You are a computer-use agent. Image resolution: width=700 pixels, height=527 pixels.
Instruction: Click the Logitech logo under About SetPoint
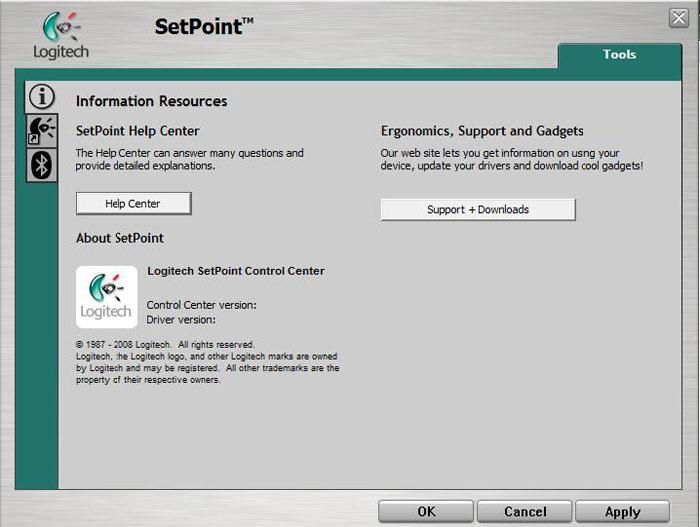[x=107, y=297]
